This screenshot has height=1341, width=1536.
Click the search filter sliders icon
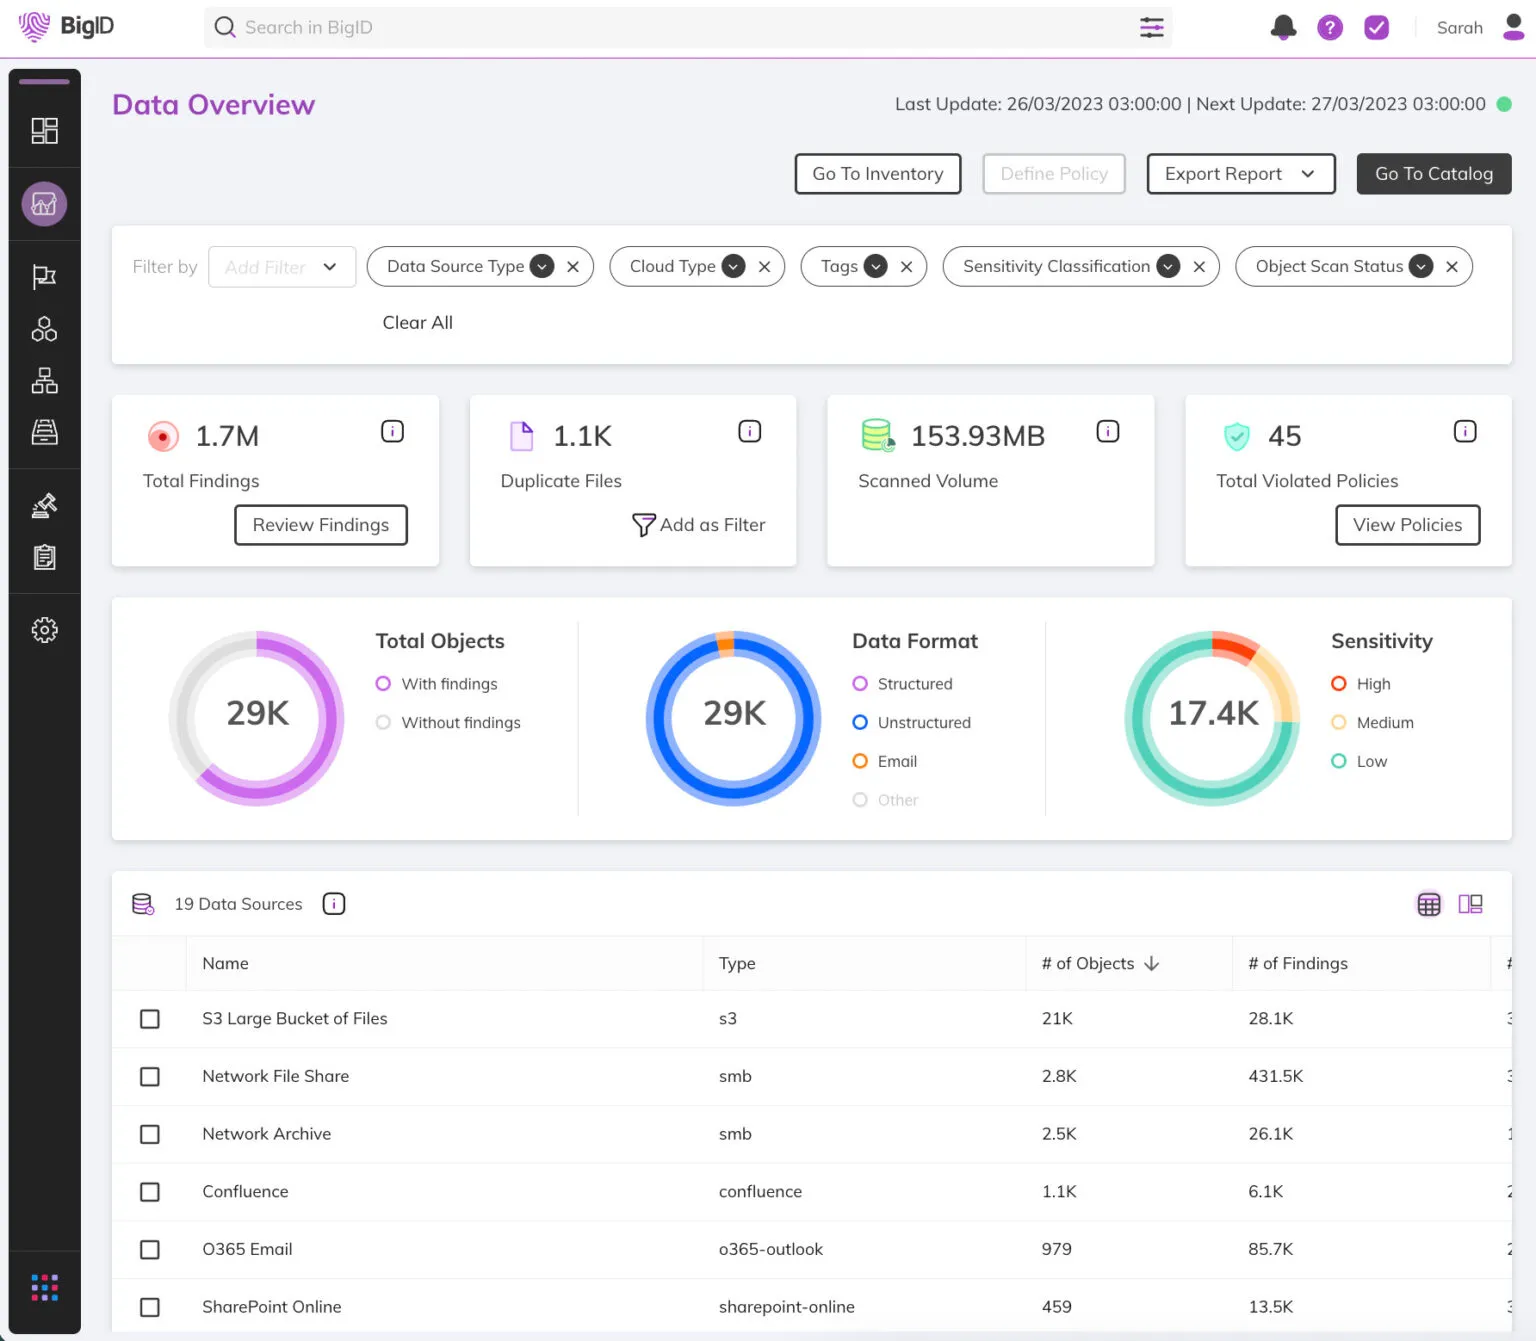tap(1151, 28)
